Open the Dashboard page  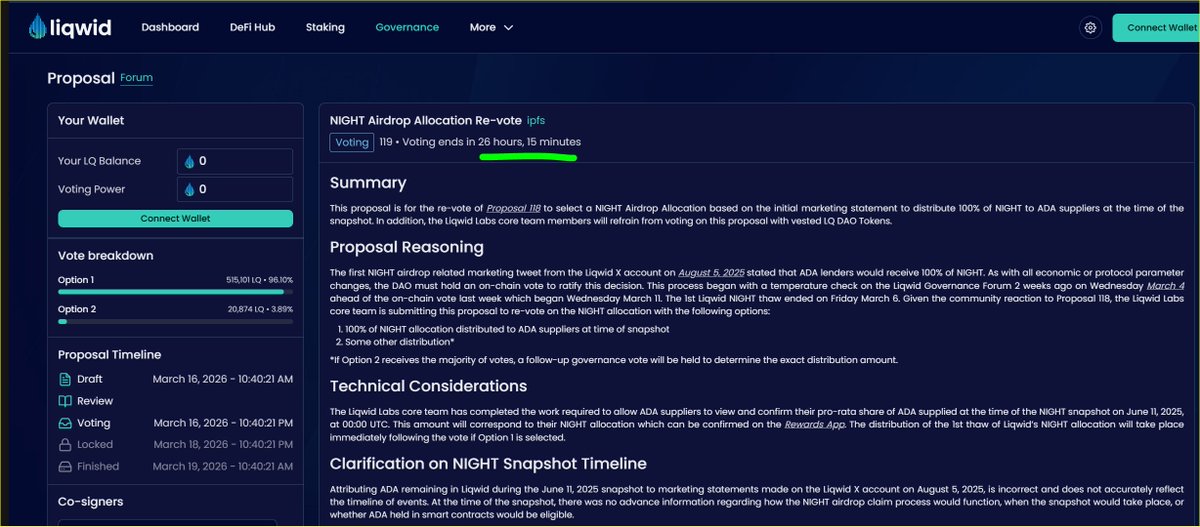170,27
